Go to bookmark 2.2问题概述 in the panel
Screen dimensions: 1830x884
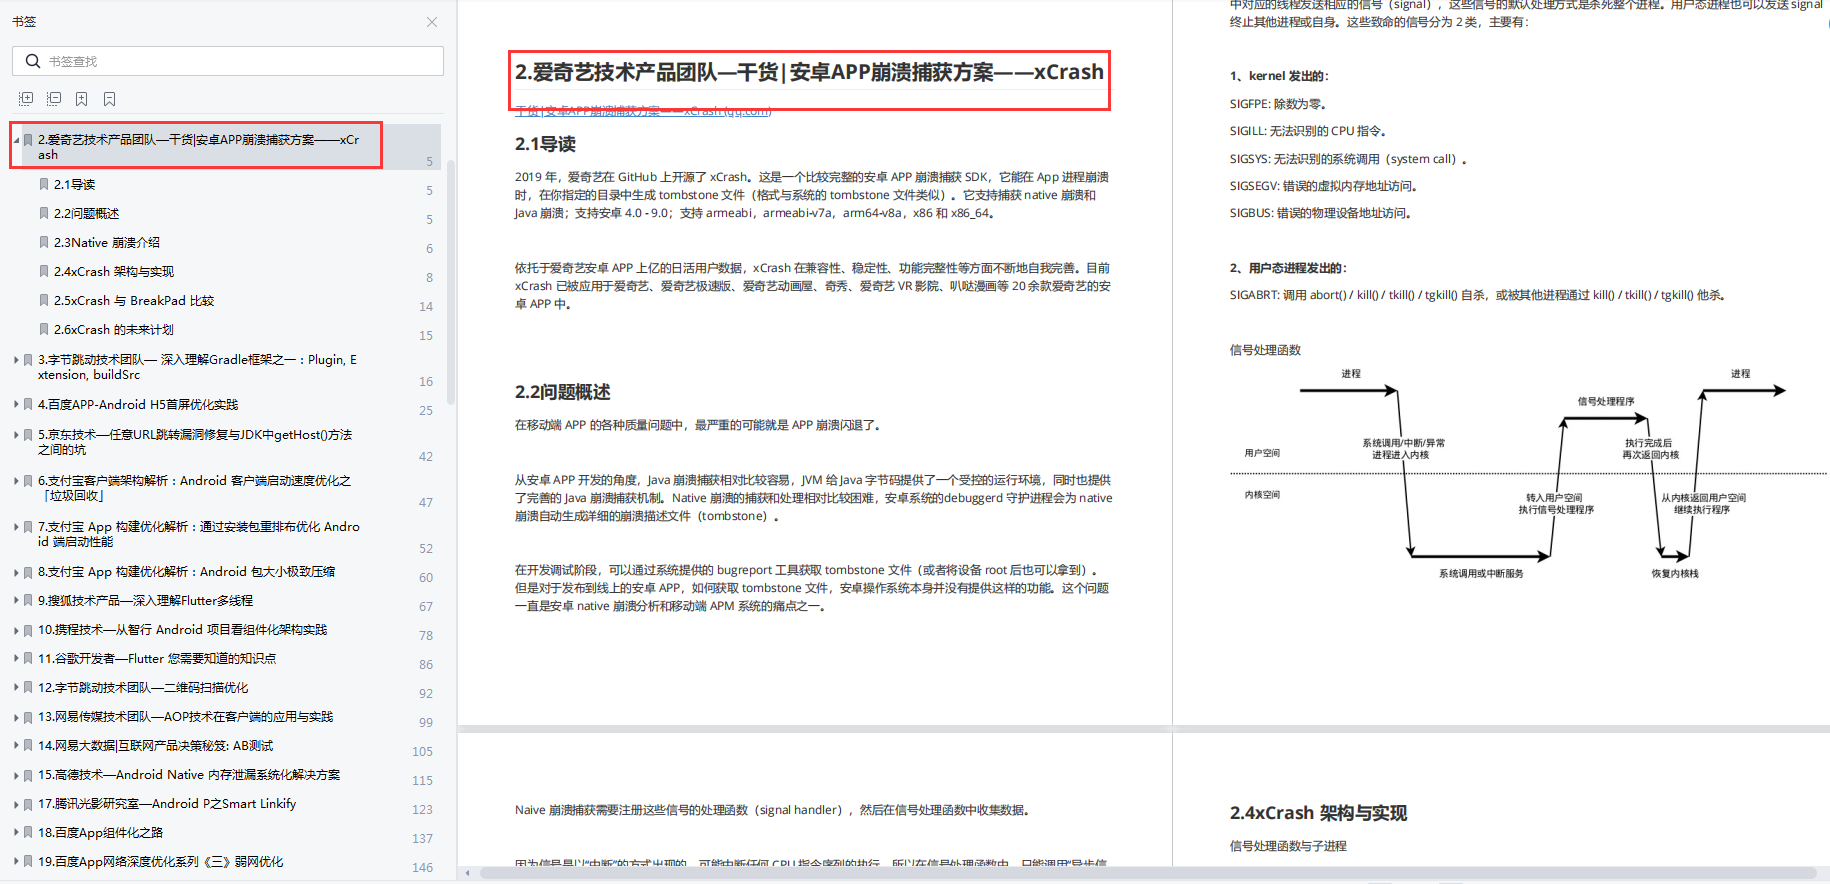[86, 213]
